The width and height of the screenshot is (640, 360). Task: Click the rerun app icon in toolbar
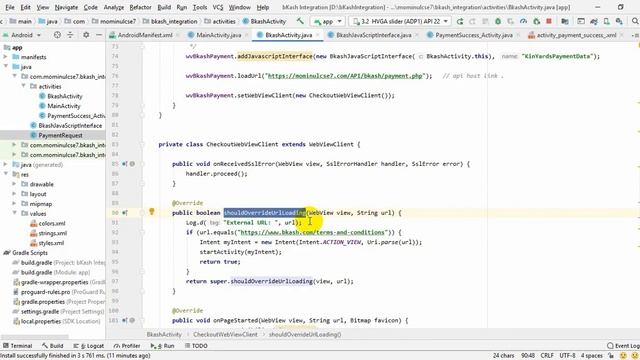click(460, 21)
